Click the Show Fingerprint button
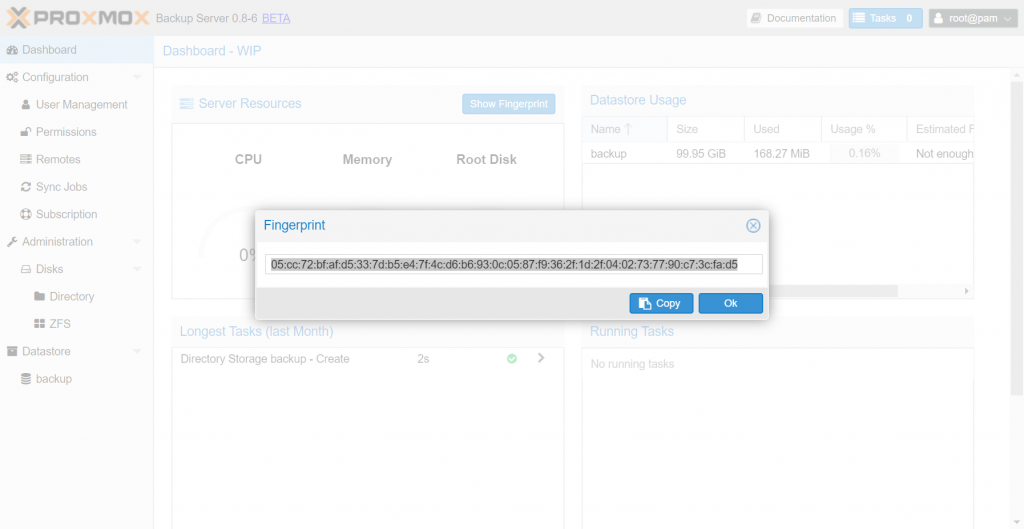The height and width of the screenshot is (529, 1024). pyautogui.click(x=509, y=104)
